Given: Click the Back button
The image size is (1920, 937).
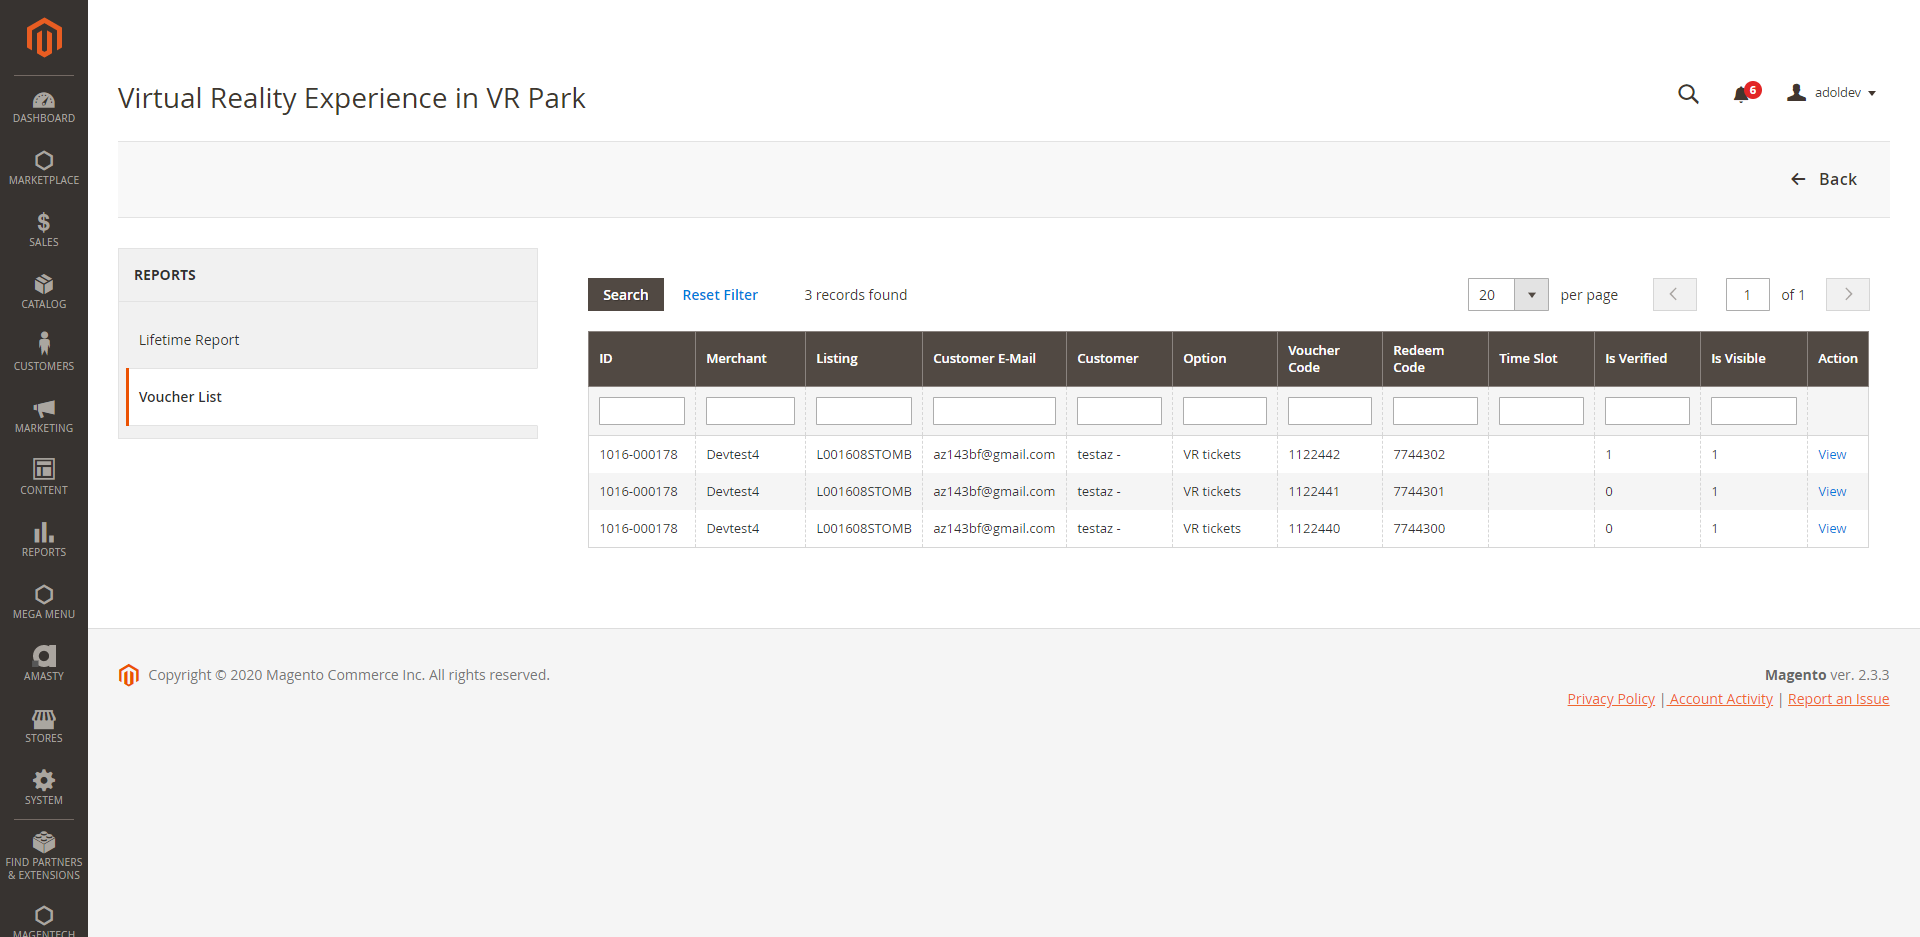Looking at the screenshot, I should (1824, 179).
